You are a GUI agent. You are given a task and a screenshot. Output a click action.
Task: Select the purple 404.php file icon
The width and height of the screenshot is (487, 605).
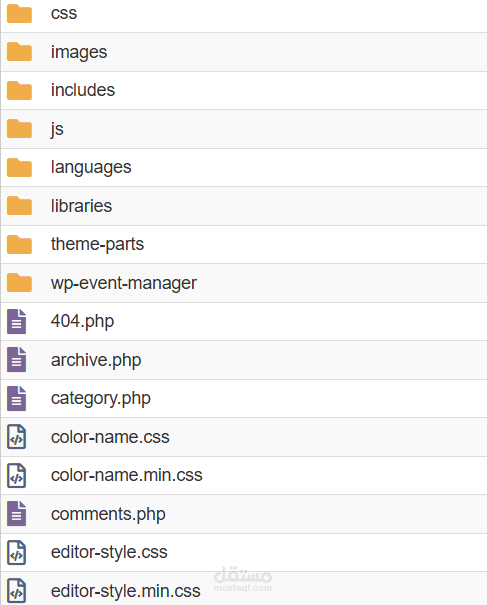tap(17, 321)
